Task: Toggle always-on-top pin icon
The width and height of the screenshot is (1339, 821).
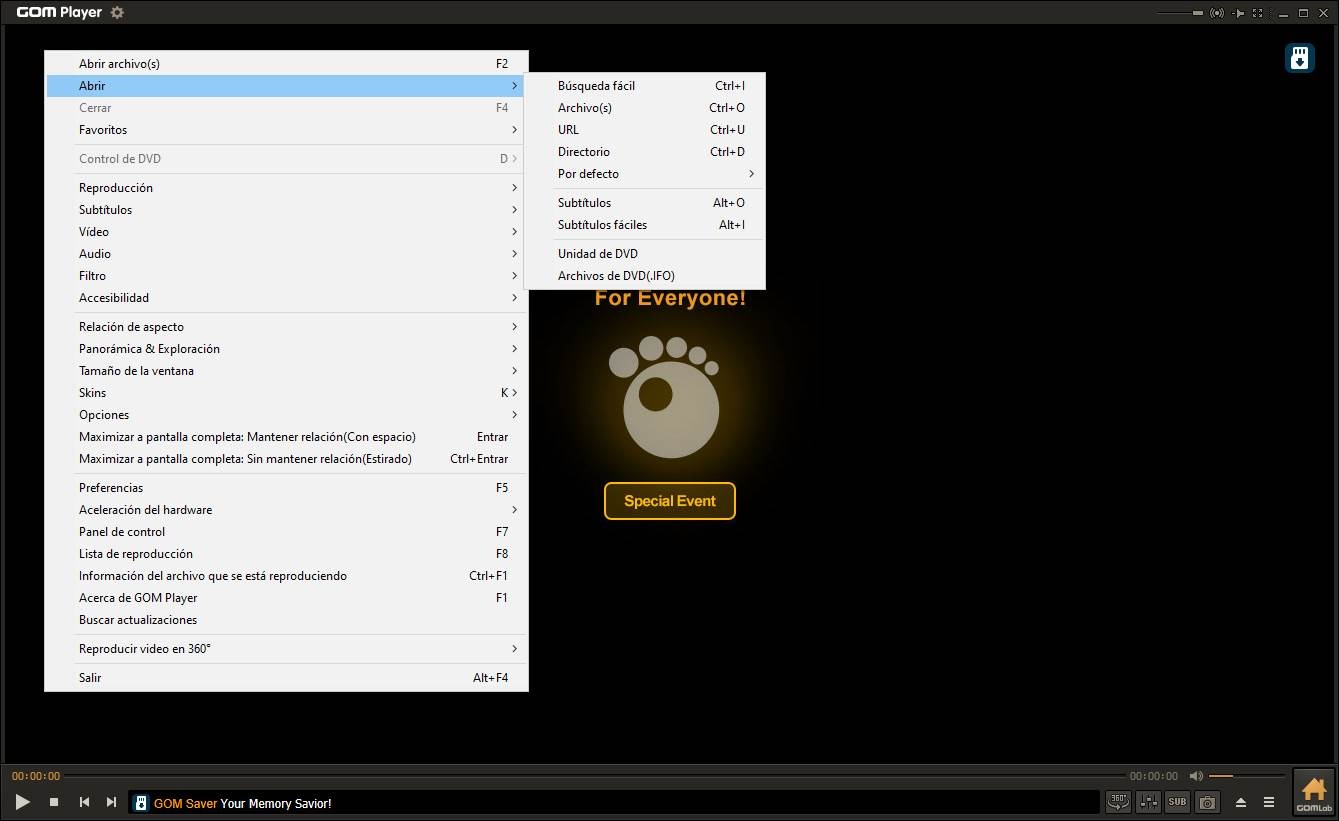Action: click(1240, 13)
